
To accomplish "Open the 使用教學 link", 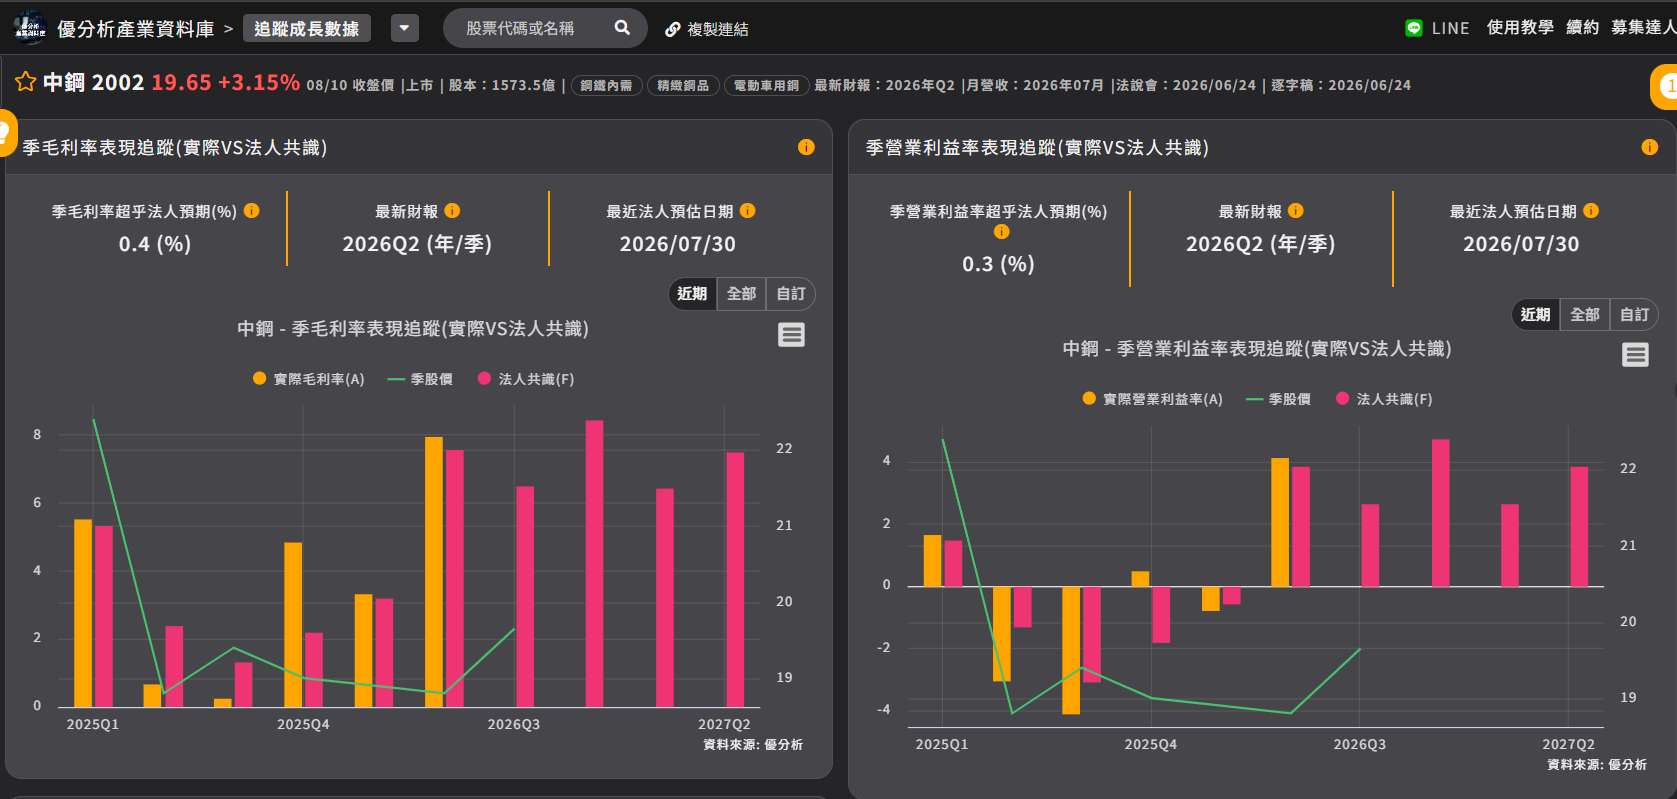I will 1520,27.
